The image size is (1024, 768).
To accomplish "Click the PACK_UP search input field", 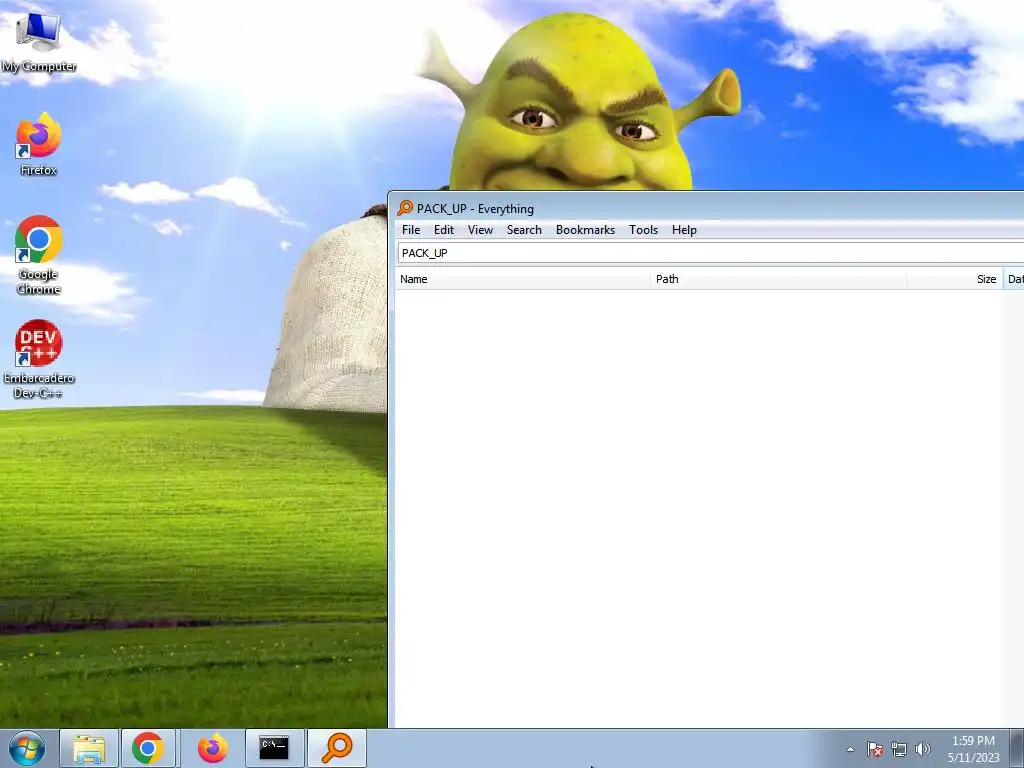I will (711, 253).
